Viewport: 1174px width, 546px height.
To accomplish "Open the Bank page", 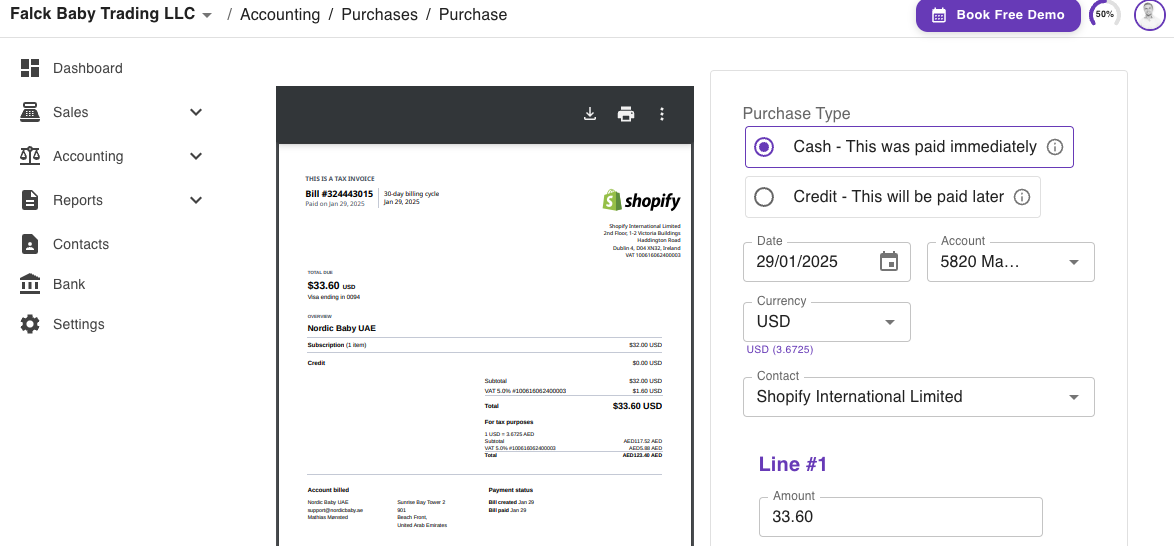I will click(x=69, y=284).
